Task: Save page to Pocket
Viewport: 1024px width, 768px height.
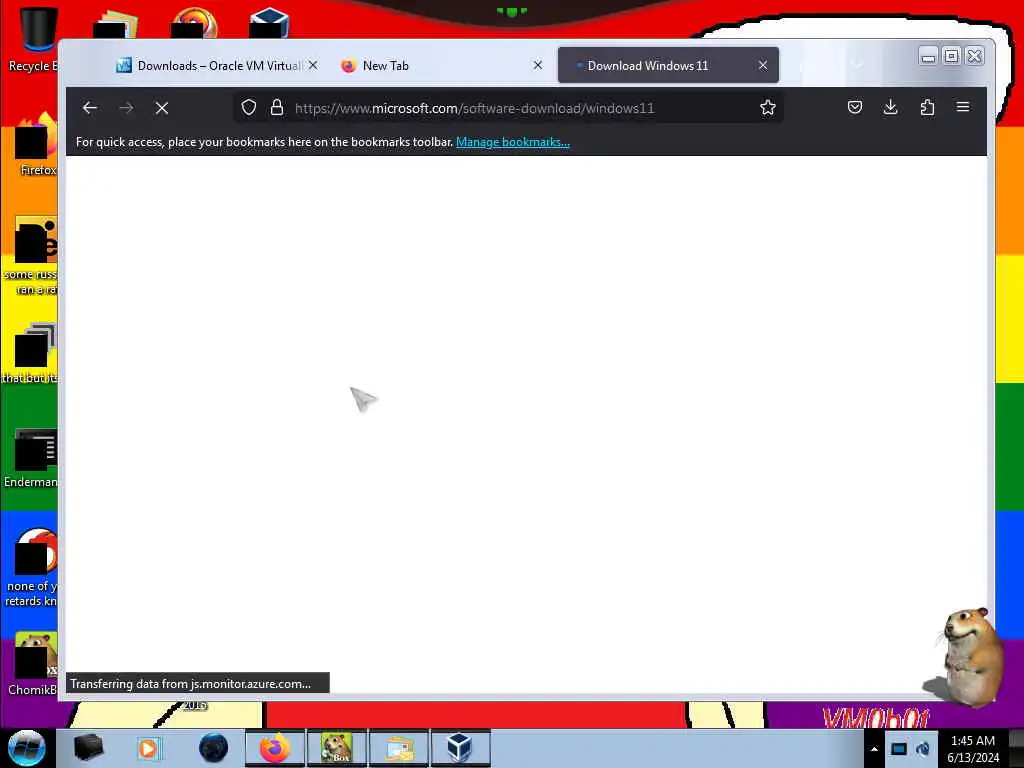Action: pyautogui.click(x=855, y=107)
